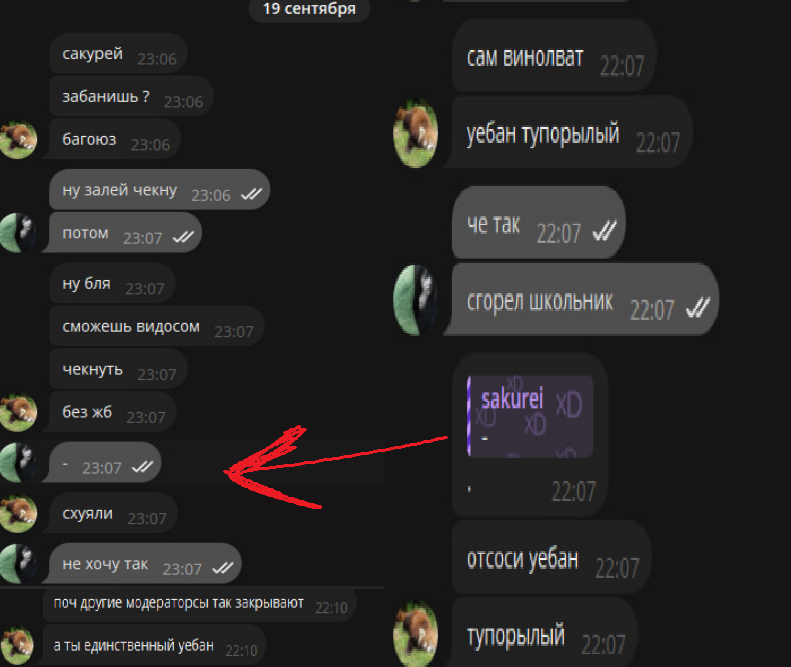Select the 'отсоси уебан' message bubble
Viewport: 791px width, 667px height.
tap(551, 557)
